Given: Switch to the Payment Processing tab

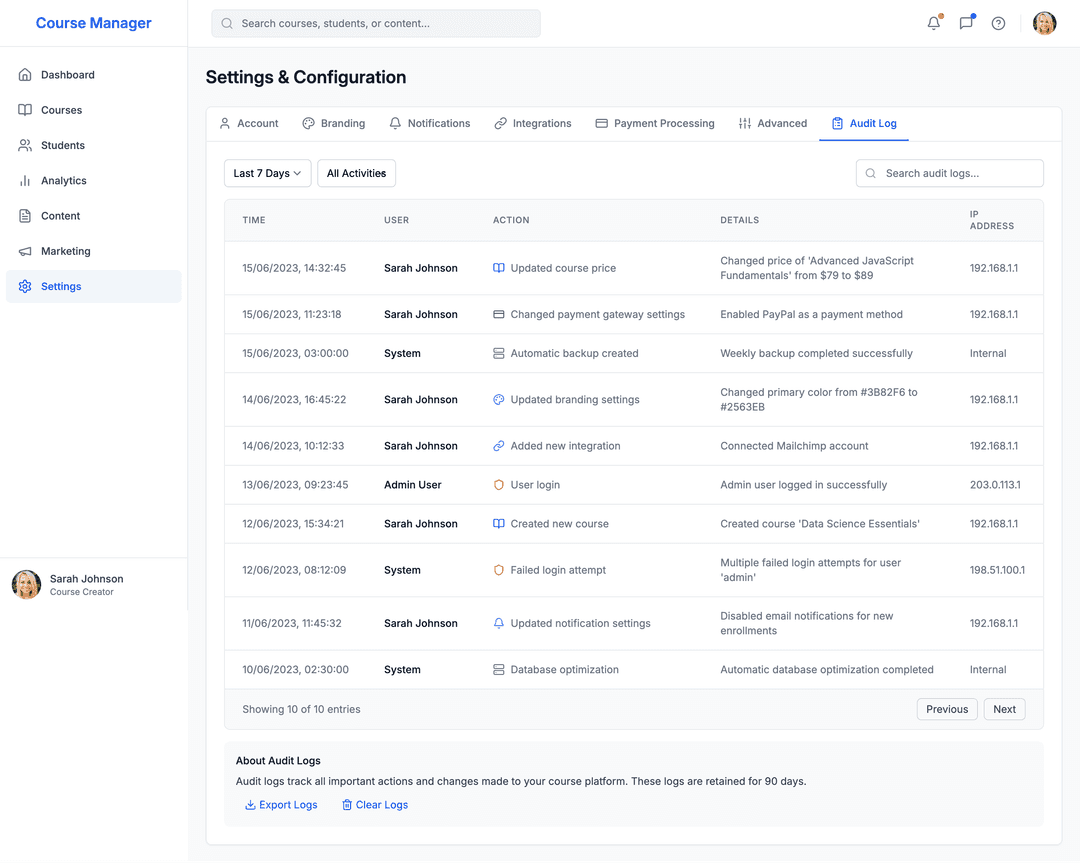Looking at the screenshot, I should point(655,123).
